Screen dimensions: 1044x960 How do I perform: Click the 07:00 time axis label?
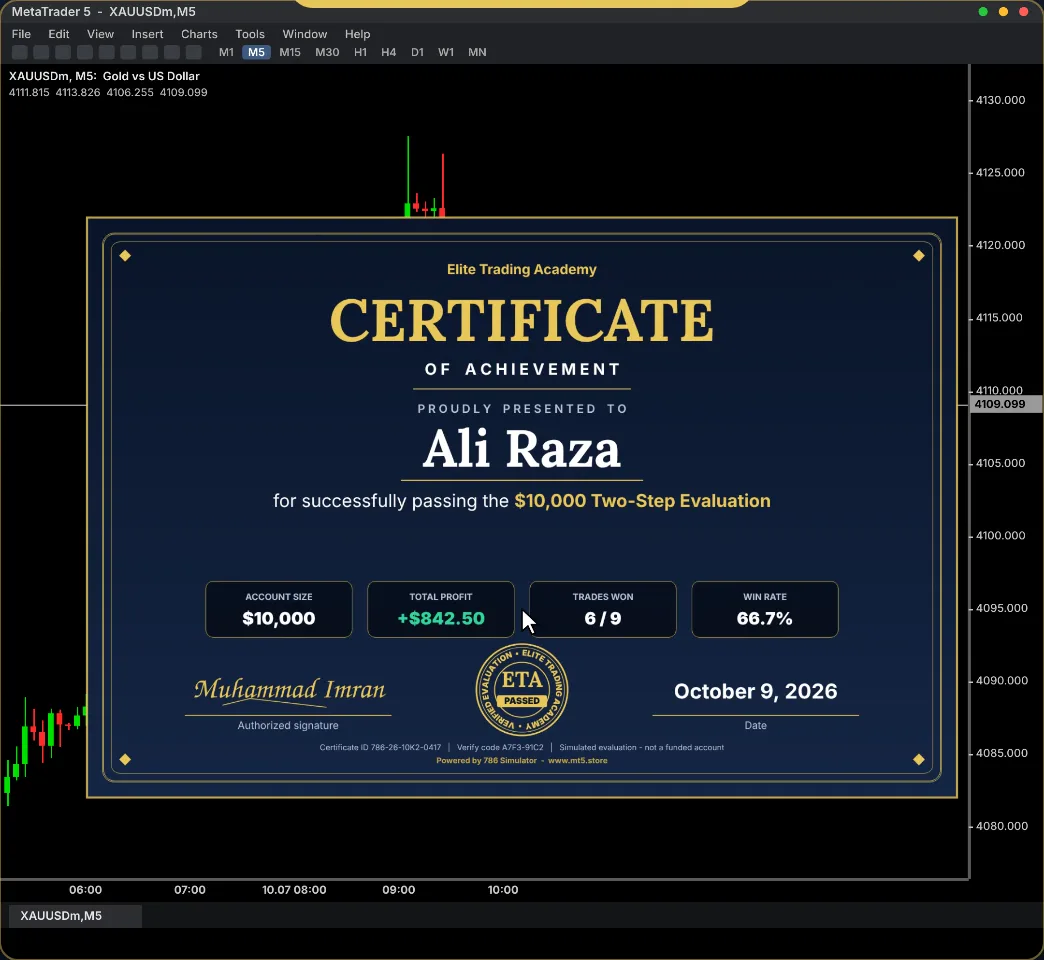pos(190,889)
